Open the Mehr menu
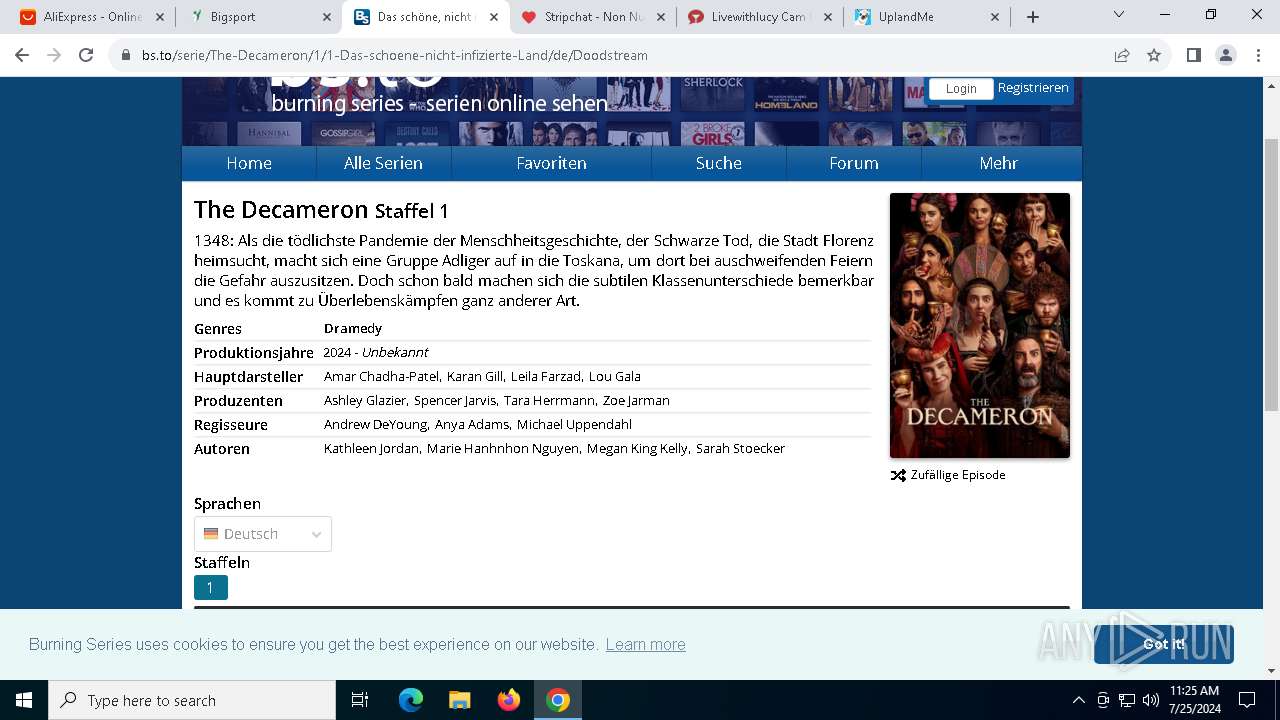Viewport: 1280px width, 720px height. point(999,163)
